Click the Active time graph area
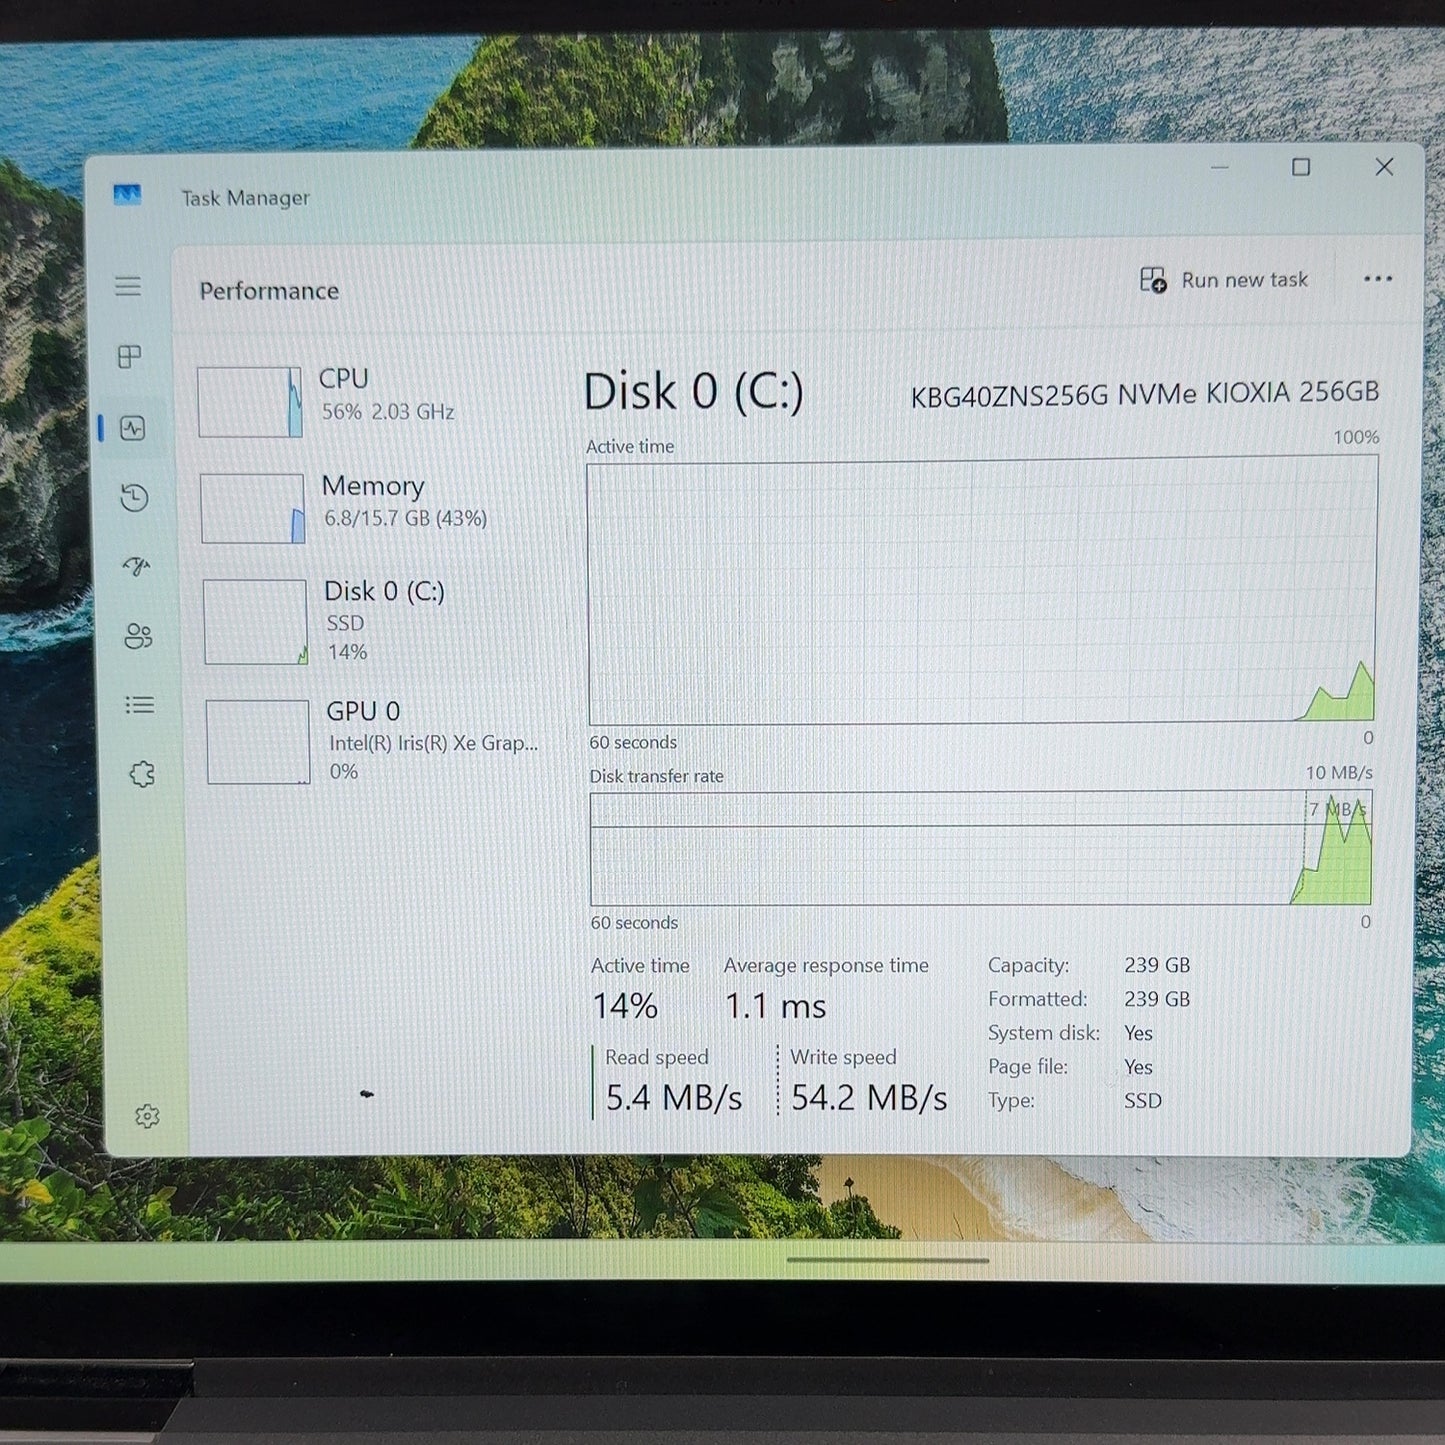This screenshot has width=1445, height=1445. [982, 591]
